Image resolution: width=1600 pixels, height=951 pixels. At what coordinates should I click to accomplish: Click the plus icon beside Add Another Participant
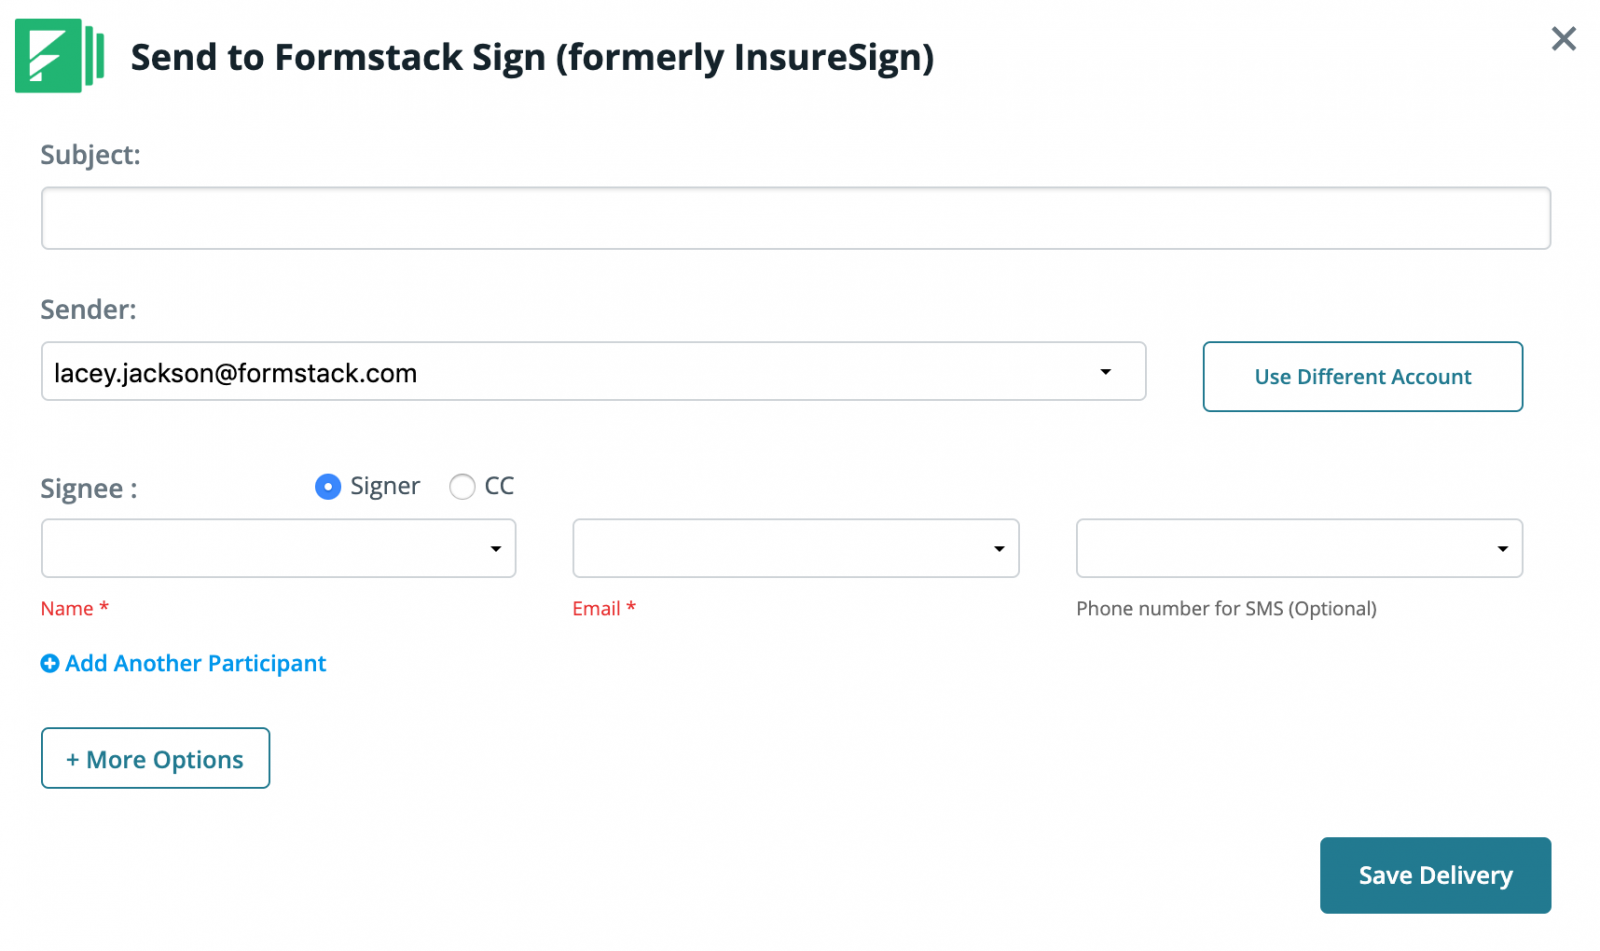49,663
